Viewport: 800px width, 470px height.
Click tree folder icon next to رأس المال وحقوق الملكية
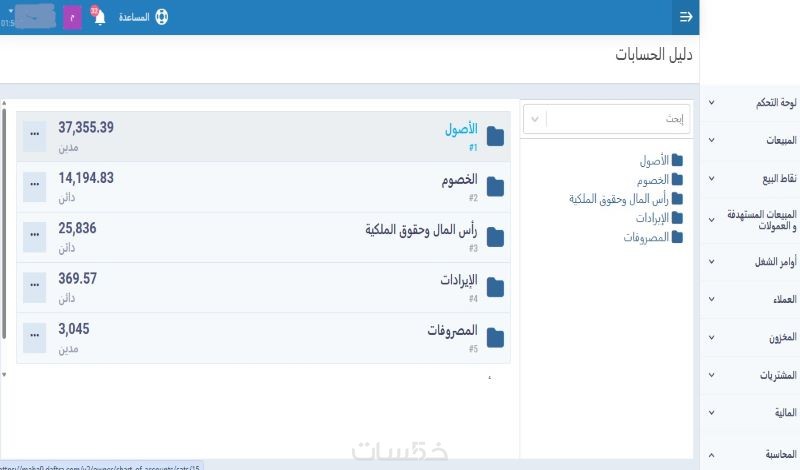point(677,199)
